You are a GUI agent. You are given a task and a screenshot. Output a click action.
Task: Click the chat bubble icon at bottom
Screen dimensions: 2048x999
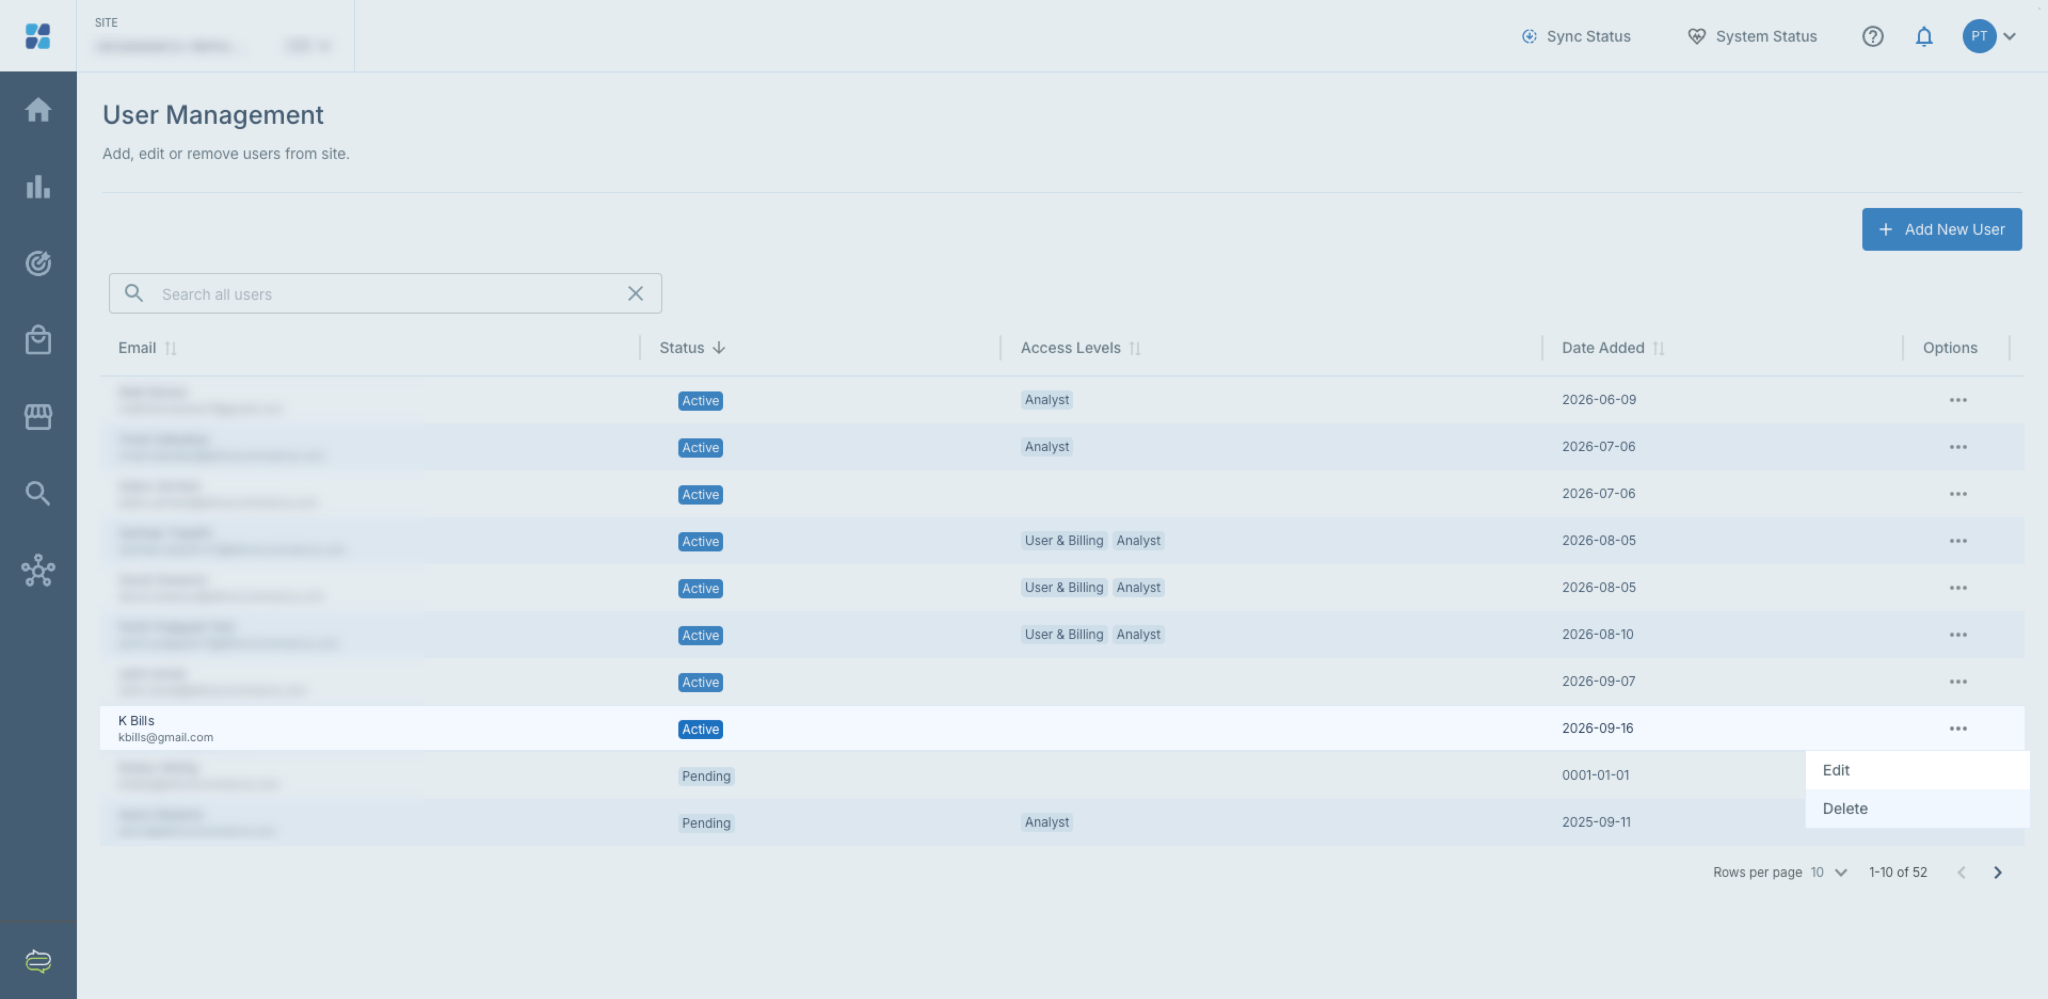click(38, 961)
